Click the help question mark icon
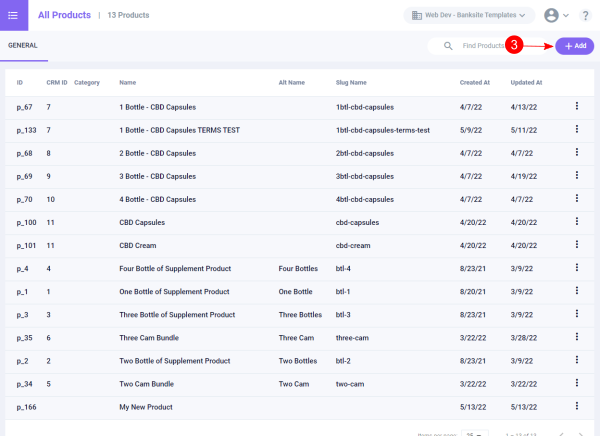 tap(584, 15)
